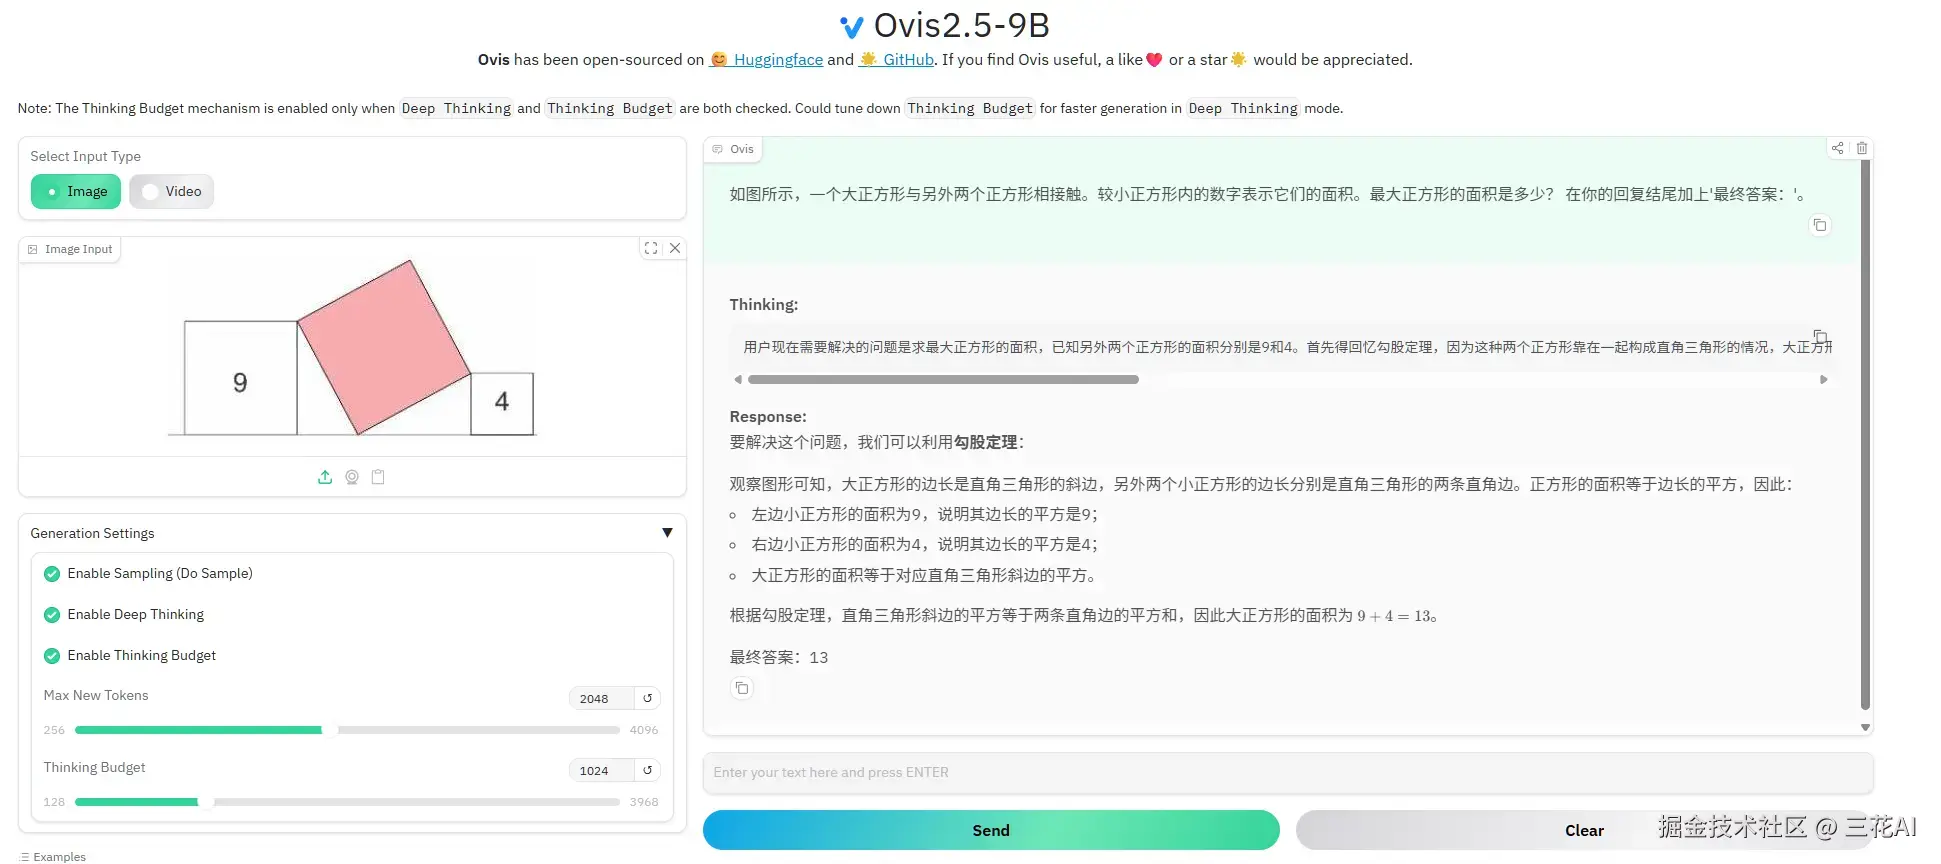This screenshot has width=1941, height=864.
Task: Toggle Enable Sampling (Do Sample) checkbox
Action: tap(52, 574)
